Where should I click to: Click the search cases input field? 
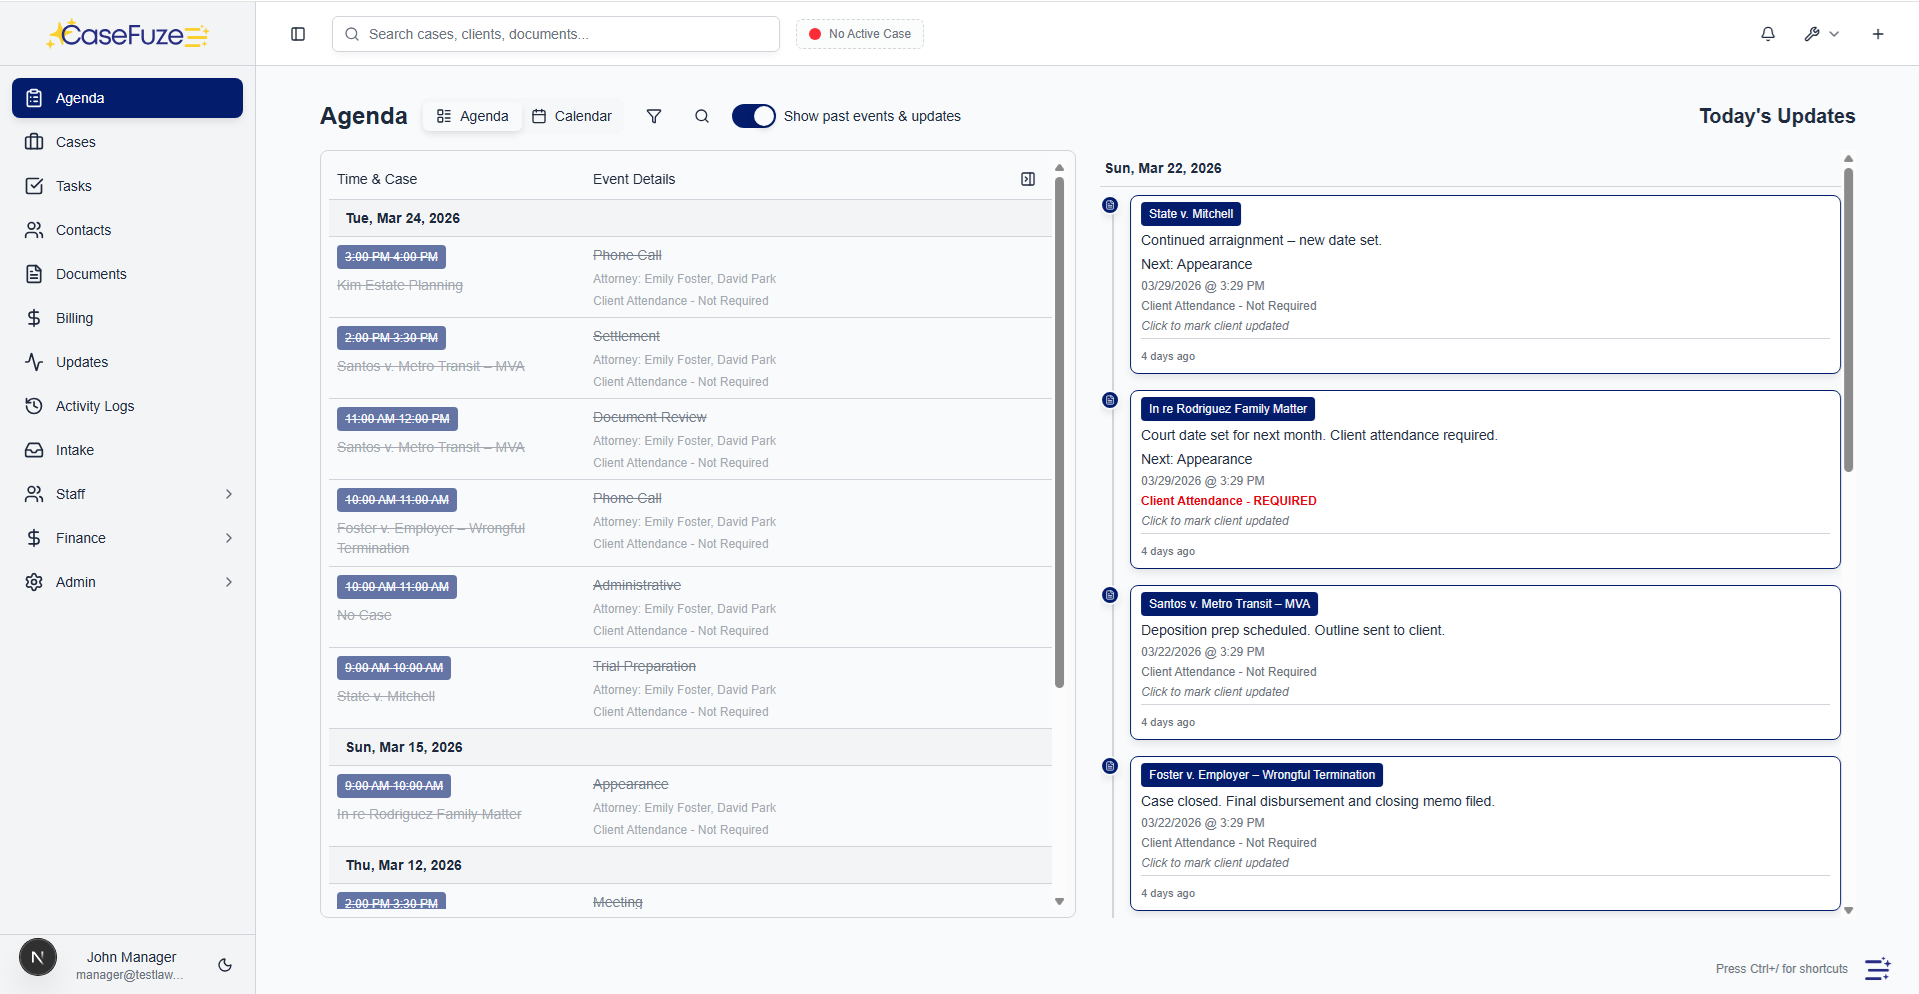tap(555, 33)
